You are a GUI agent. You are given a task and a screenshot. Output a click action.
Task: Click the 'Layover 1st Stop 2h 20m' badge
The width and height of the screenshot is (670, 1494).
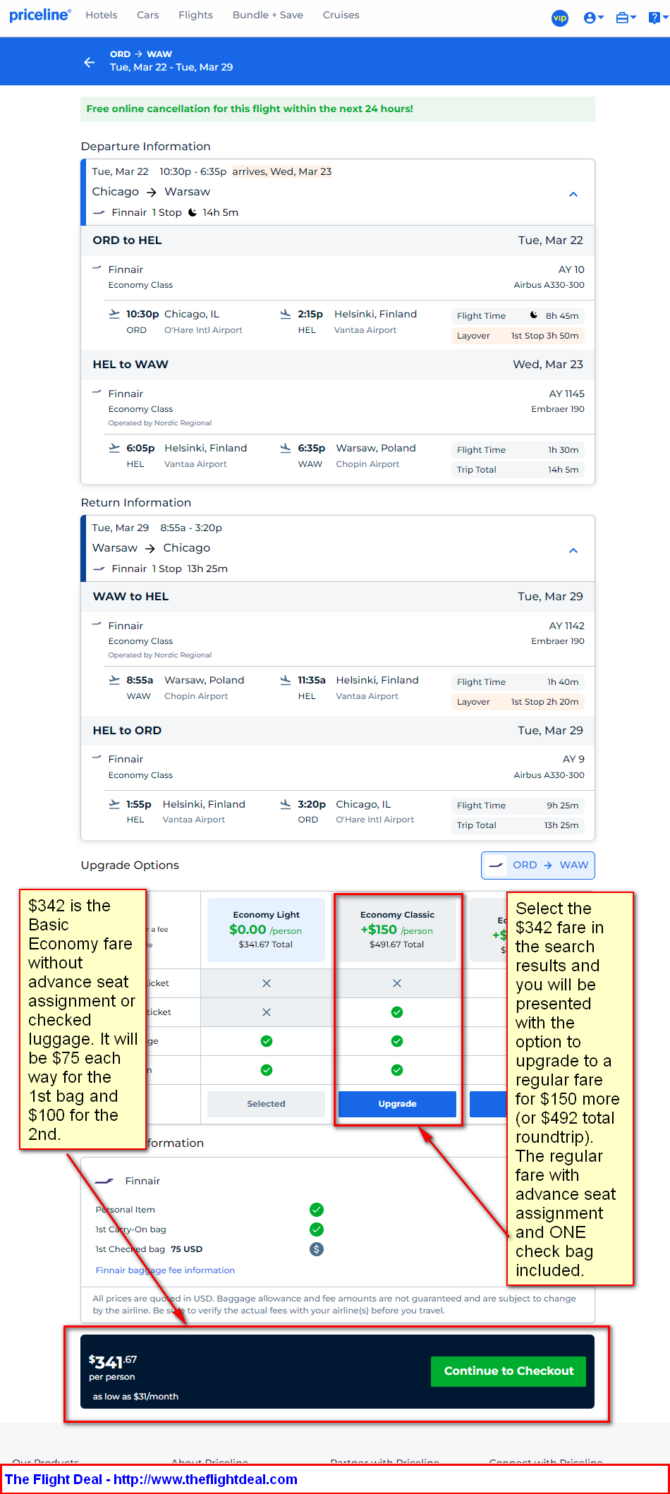[518, 702]
